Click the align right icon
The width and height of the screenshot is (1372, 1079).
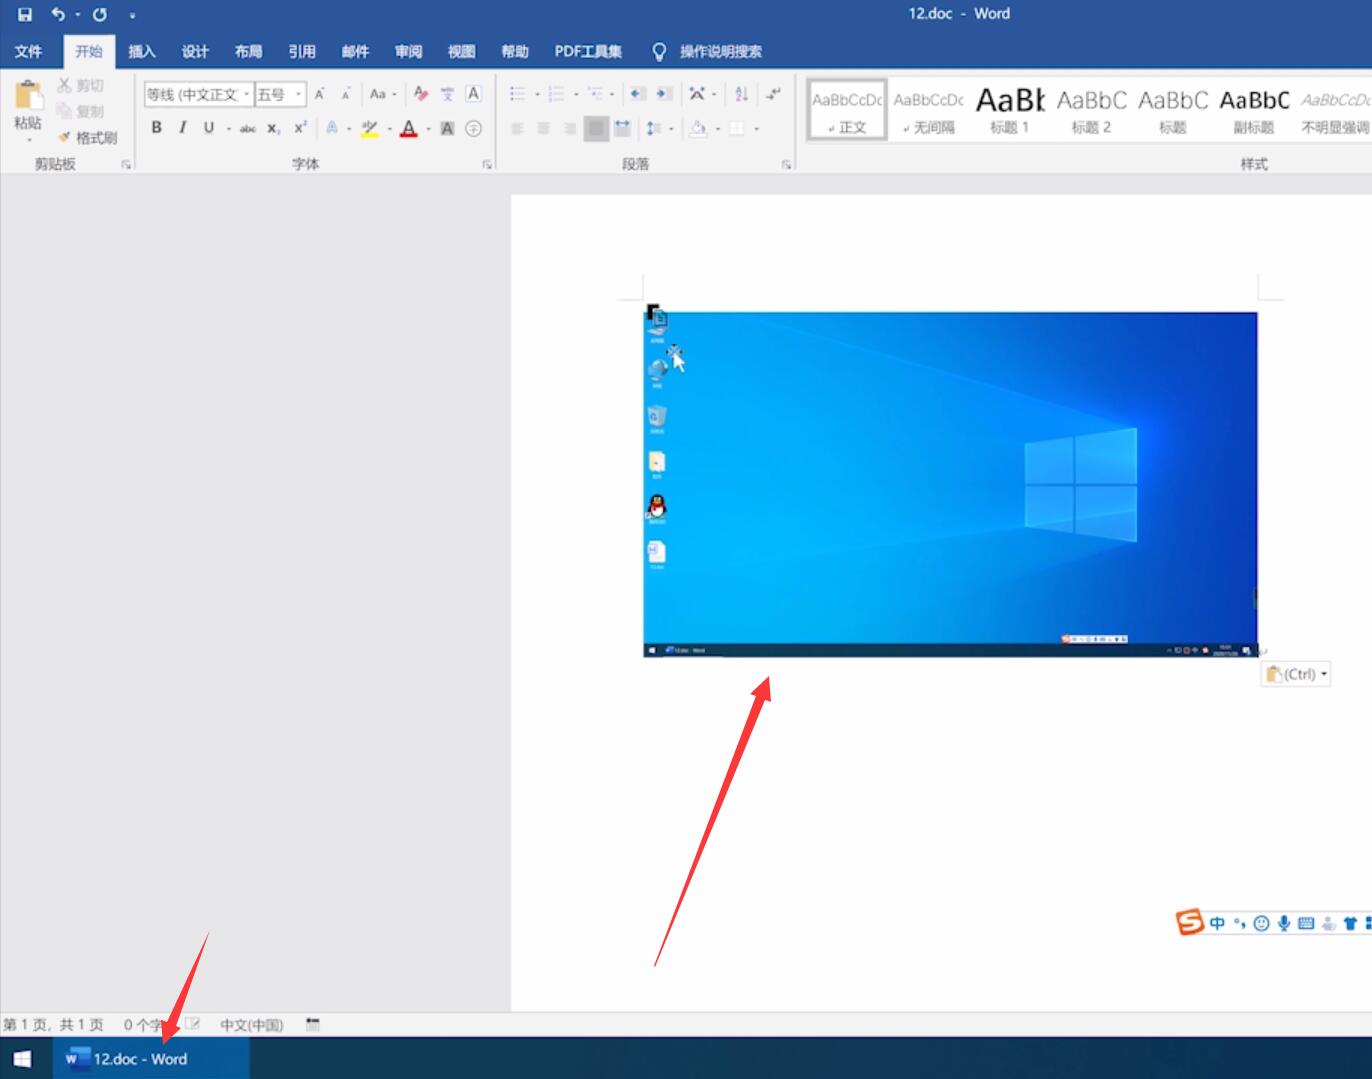click(x=569, y=128)
